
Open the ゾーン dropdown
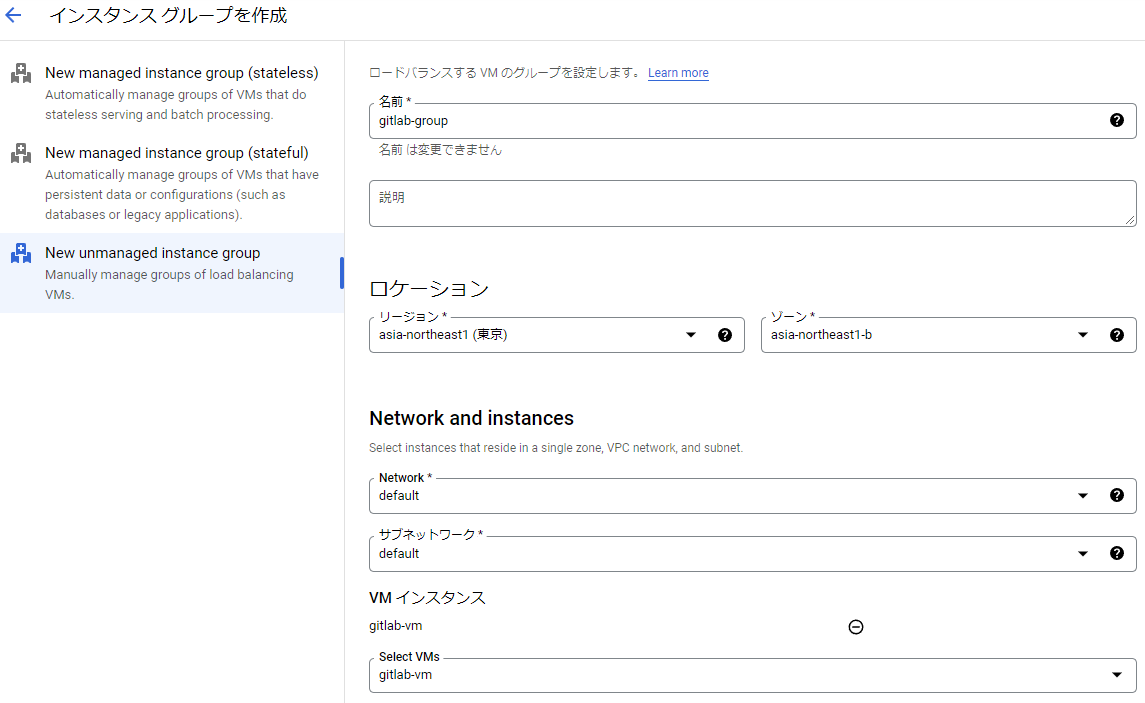[x=1083, y=335]
